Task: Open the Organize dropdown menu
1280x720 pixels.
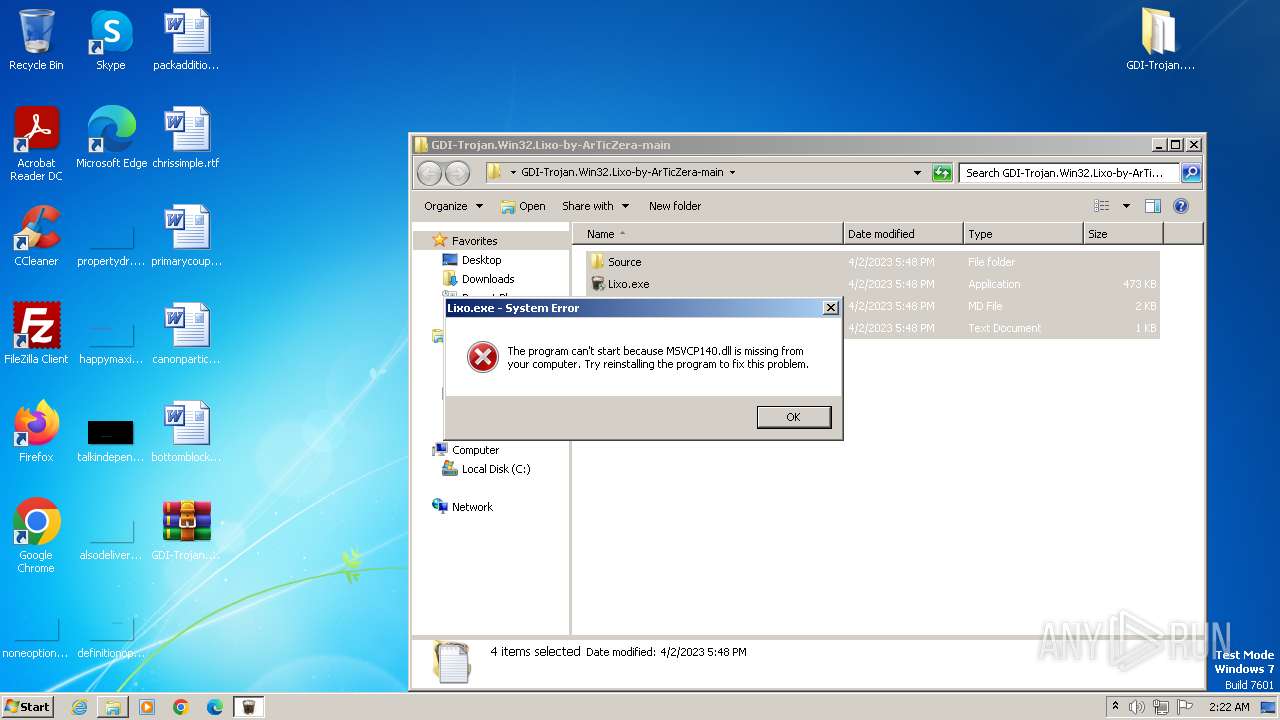Action: [x=453, y=206]
